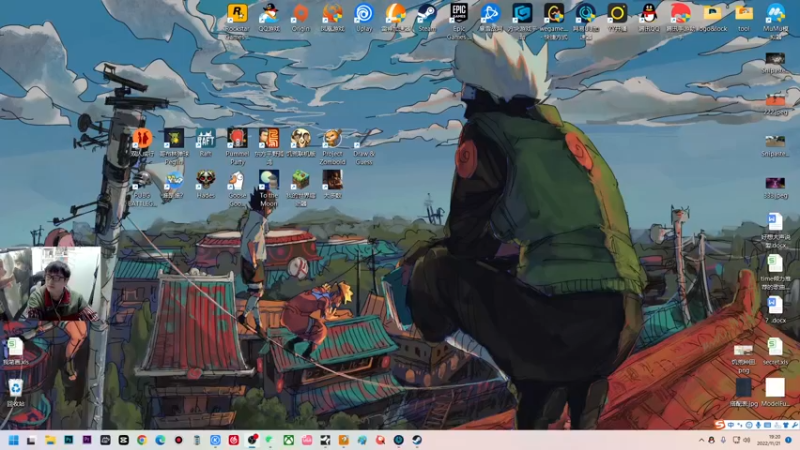This screenshot has width=800, height=450.
Task: Click the Sogou input method S icon
Action: [x=719, y=424]
